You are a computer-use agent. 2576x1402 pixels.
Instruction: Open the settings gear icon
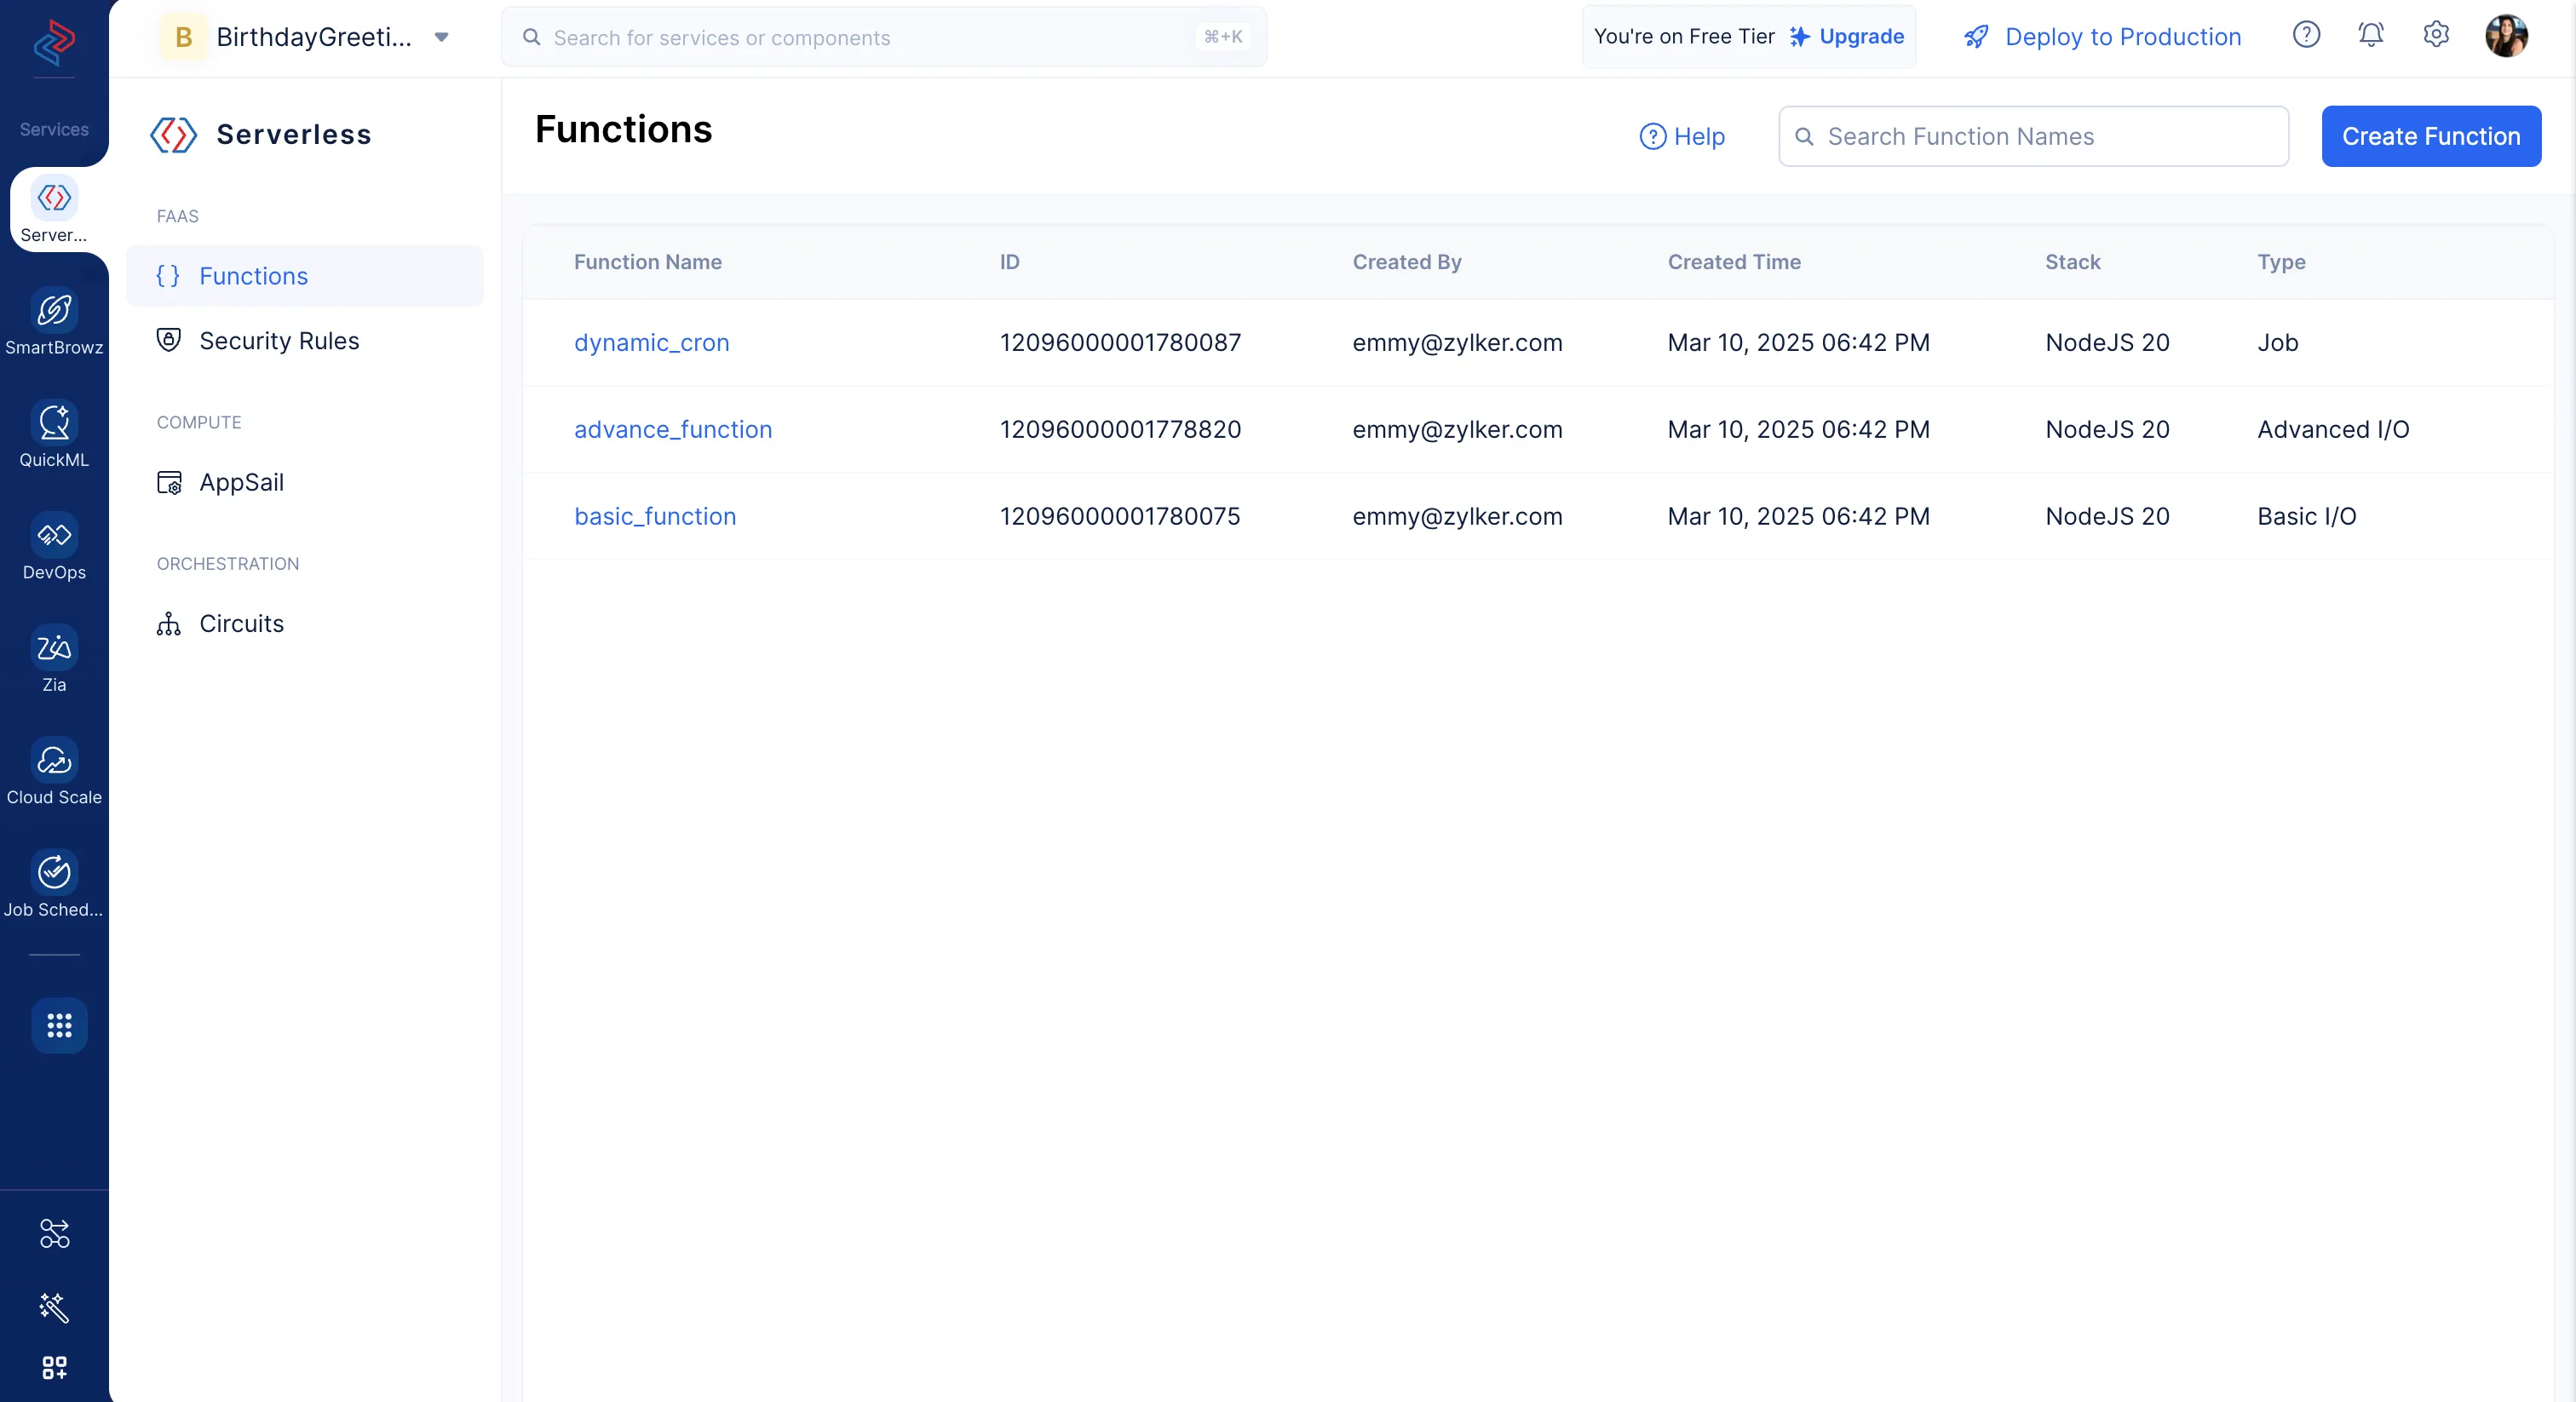point(2436,35)
